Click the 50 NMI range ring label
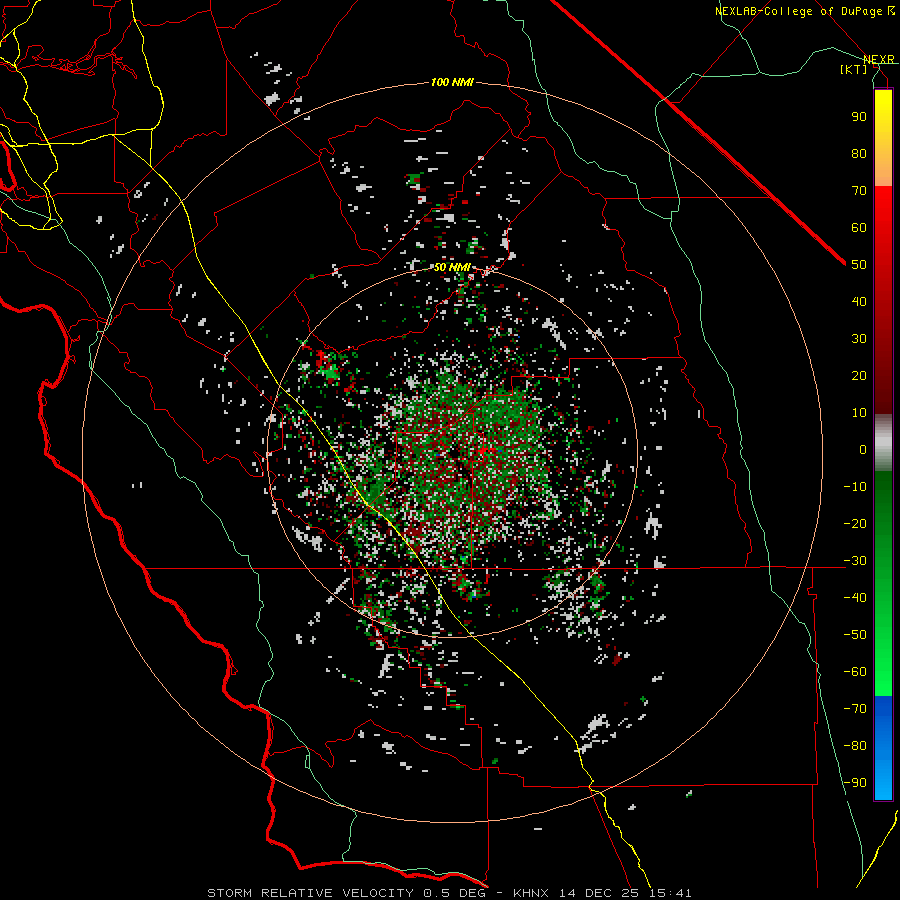 point(452,267)
